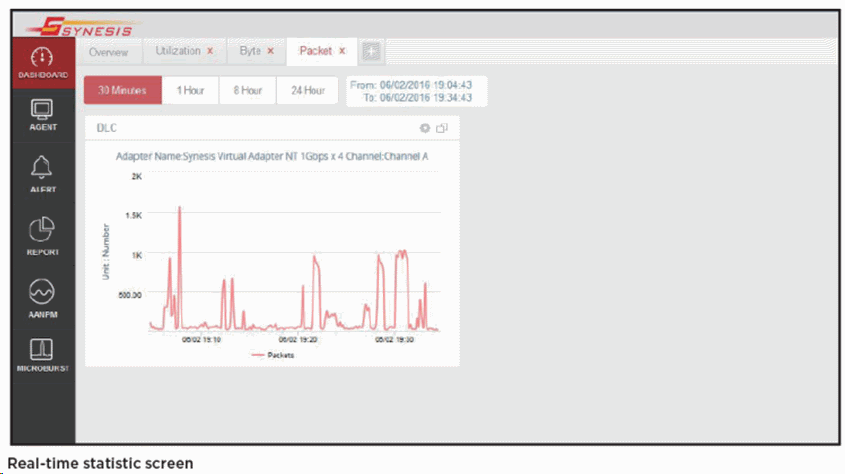
Task: Switch to the Utilization tab
Action: click(177, 51)
